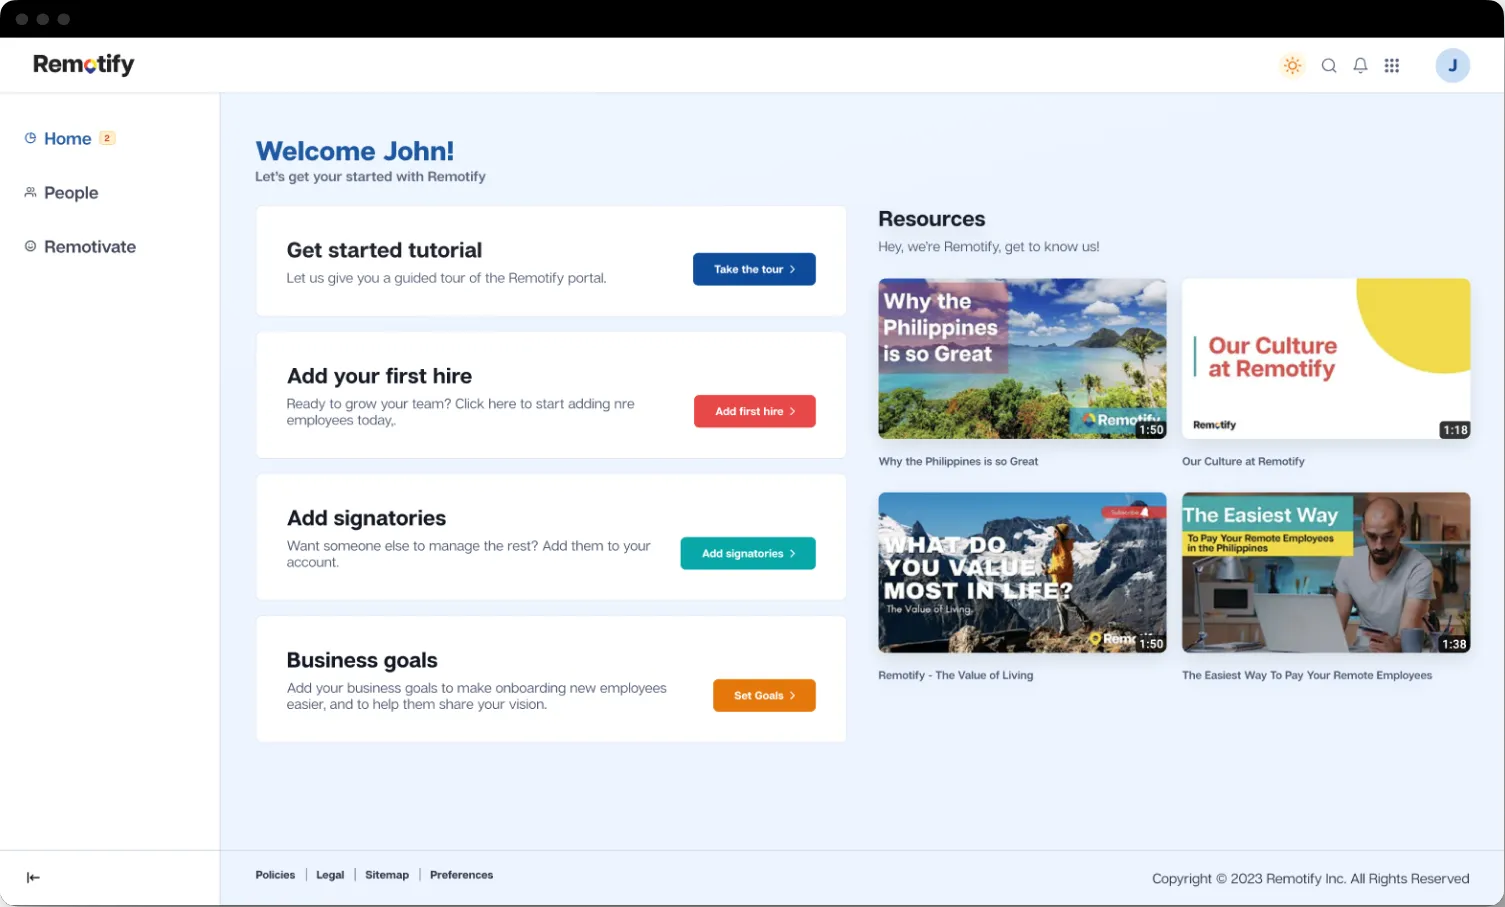Play the Value of Living video thumbnail
Viewport: 1505px width, 907px height.
(1022, 572)
